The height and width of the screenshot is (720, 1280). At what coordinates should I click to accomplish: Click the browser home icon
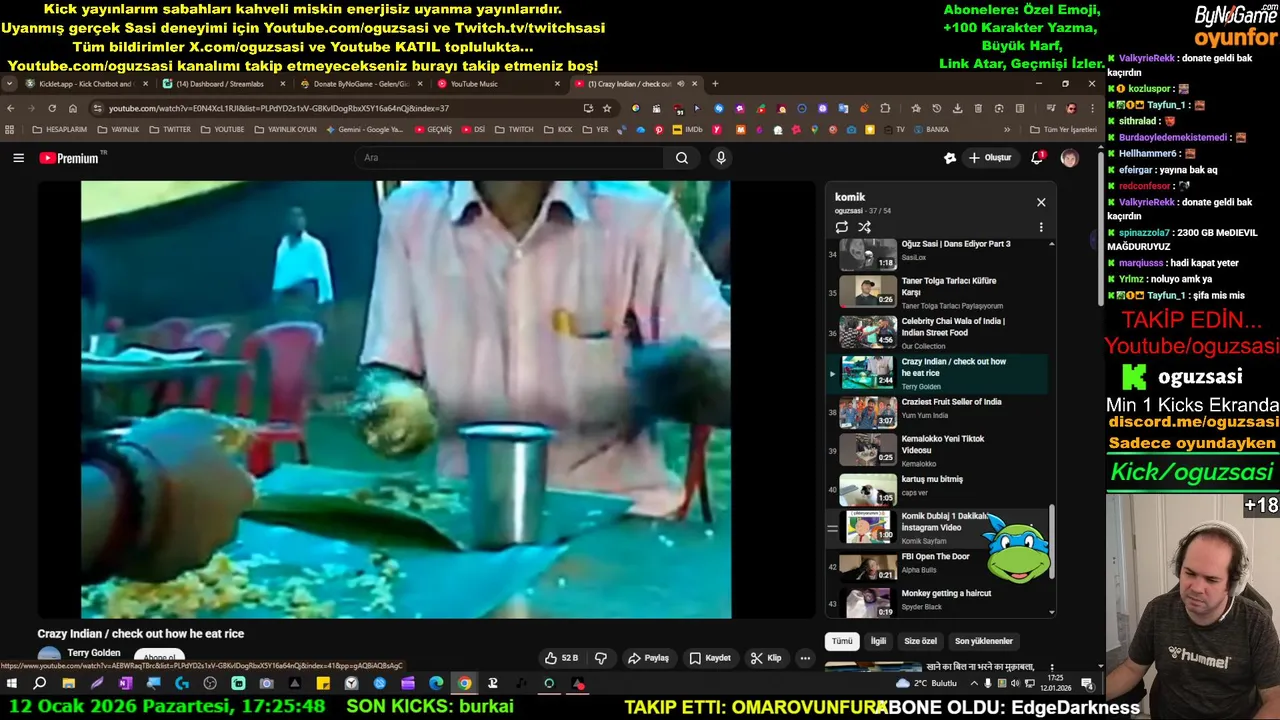point(73,108)
